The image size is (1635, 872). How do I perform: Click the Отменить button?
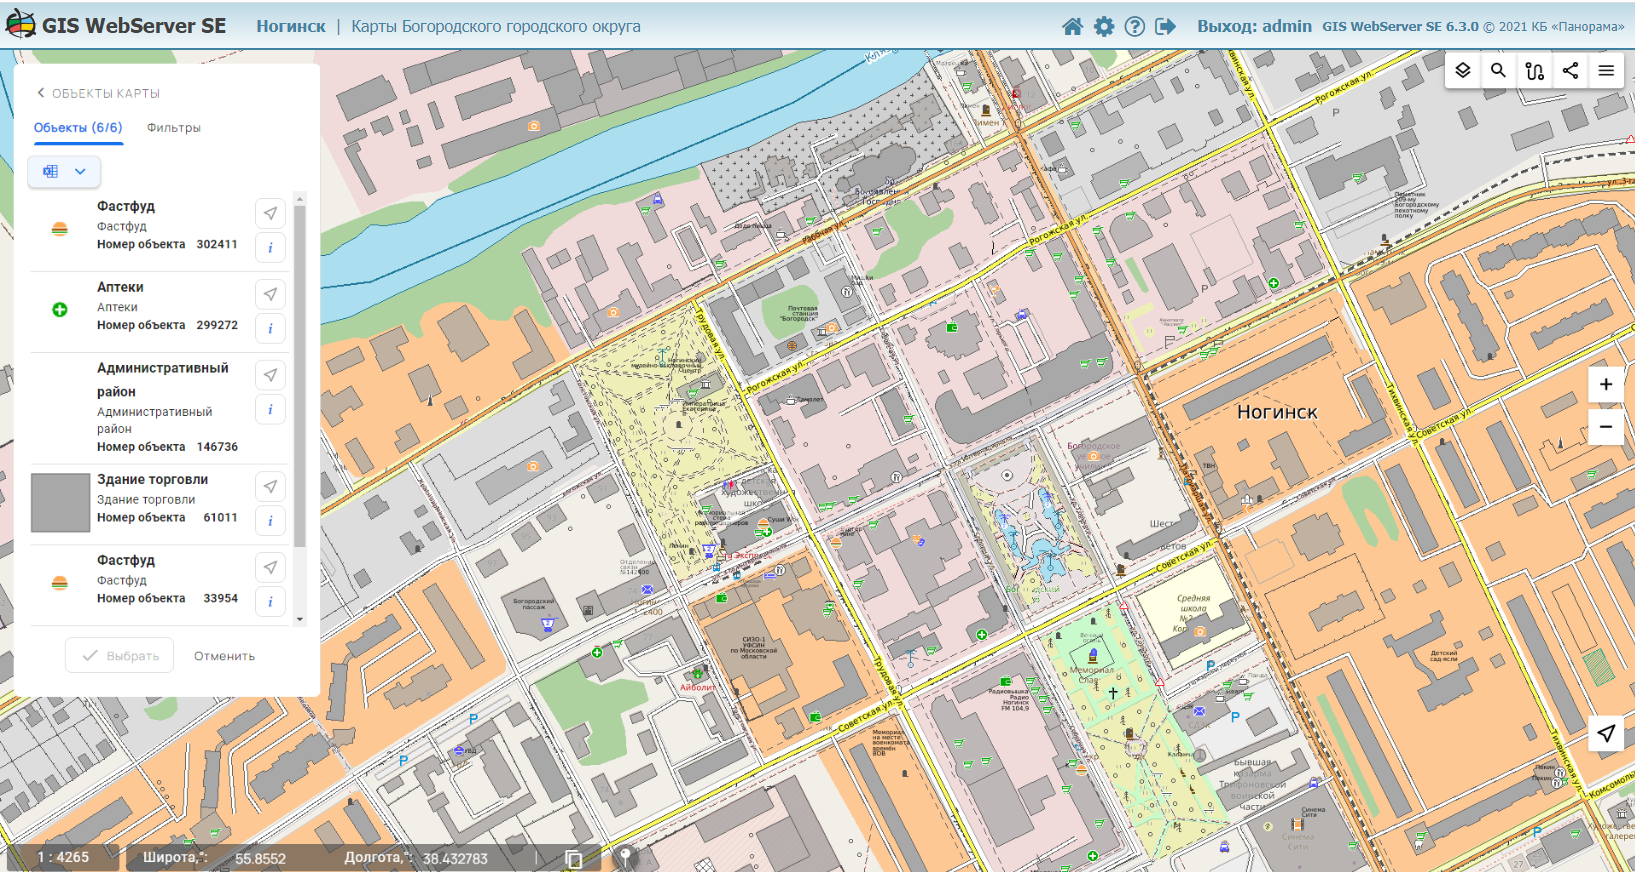pyautogui.click(x=224, y=656)
